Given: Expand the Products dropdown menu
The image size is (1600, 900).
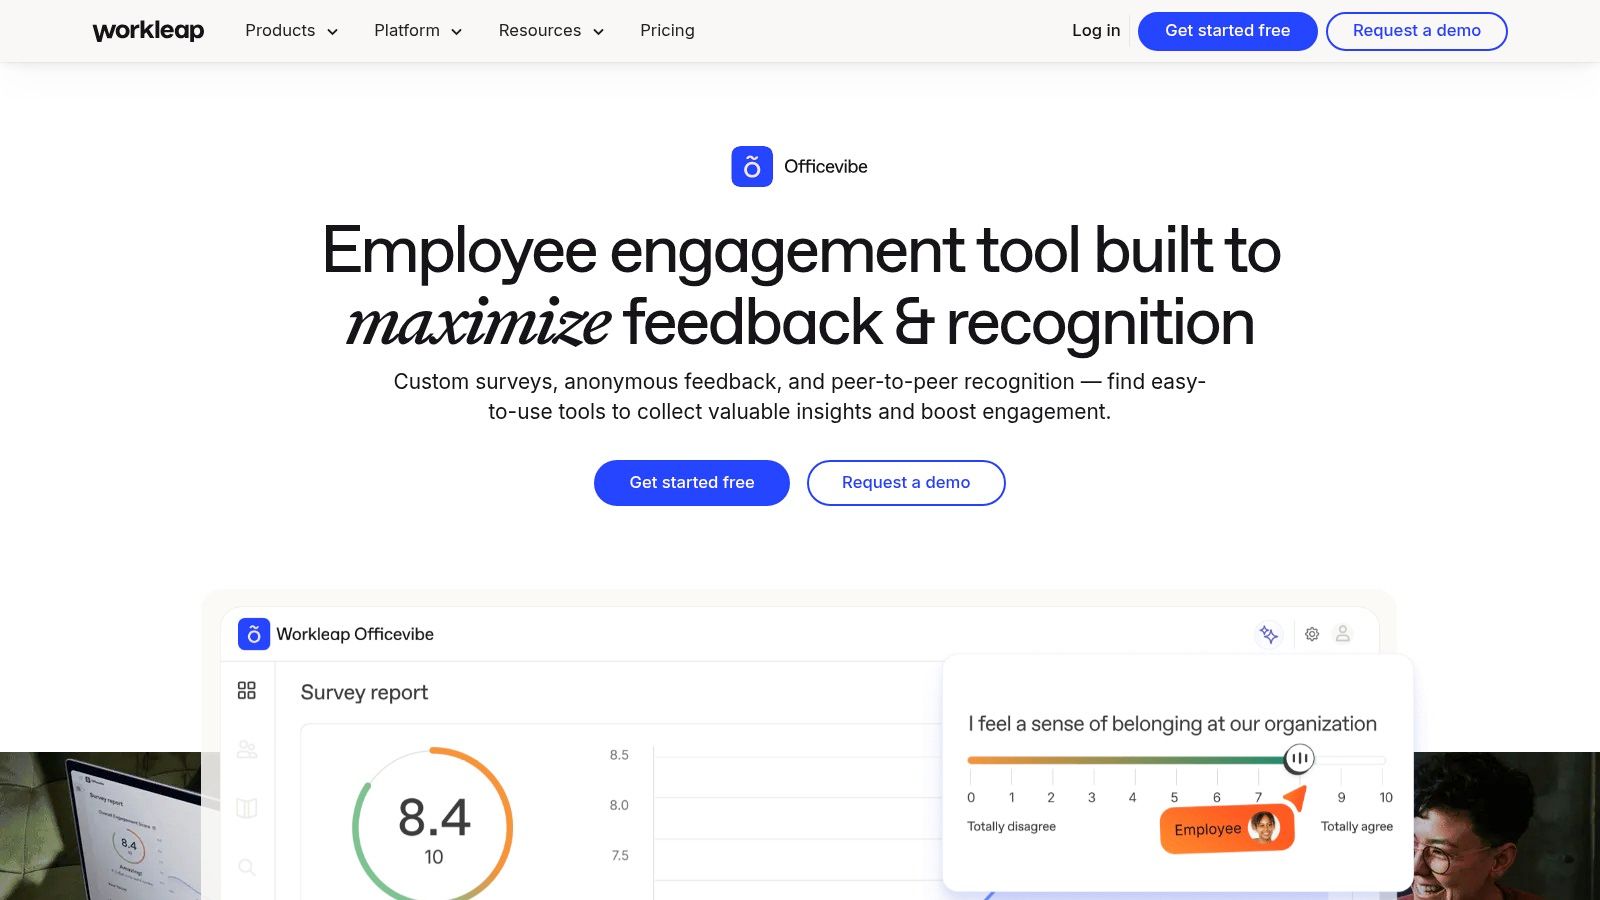Looking at the screenshot, I should (291, 31).
